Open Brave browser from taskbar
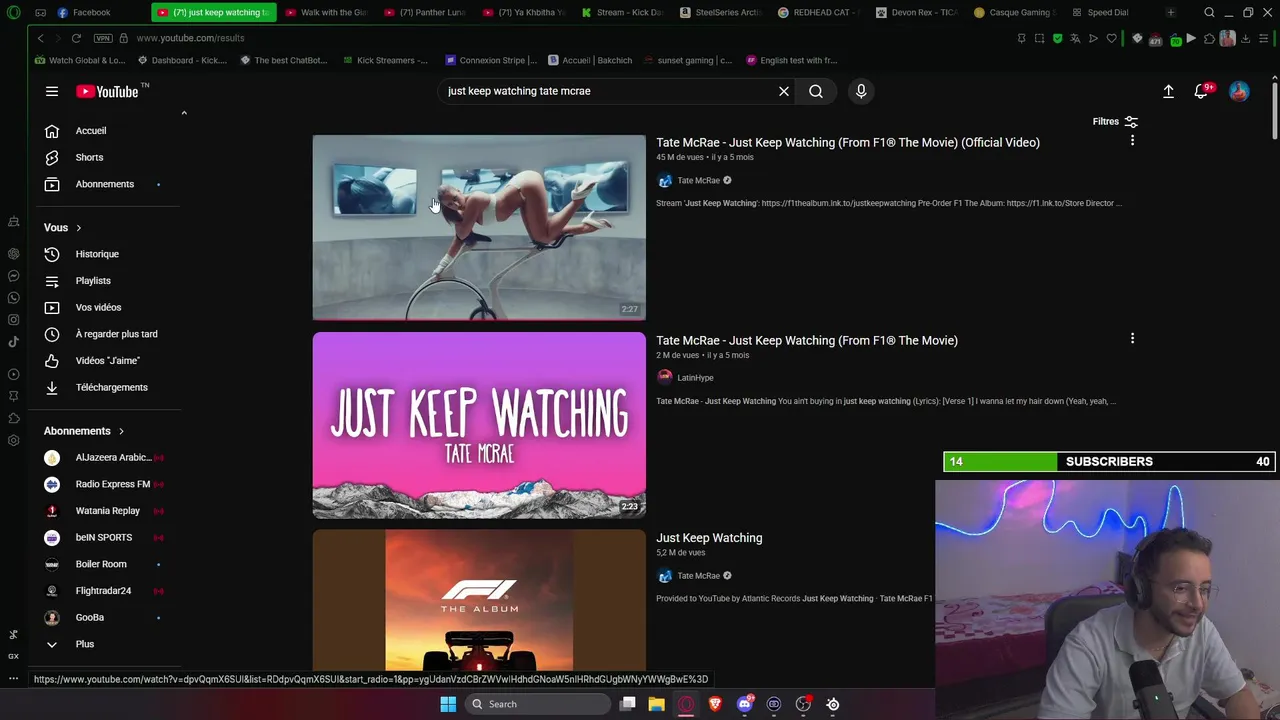 715,704
